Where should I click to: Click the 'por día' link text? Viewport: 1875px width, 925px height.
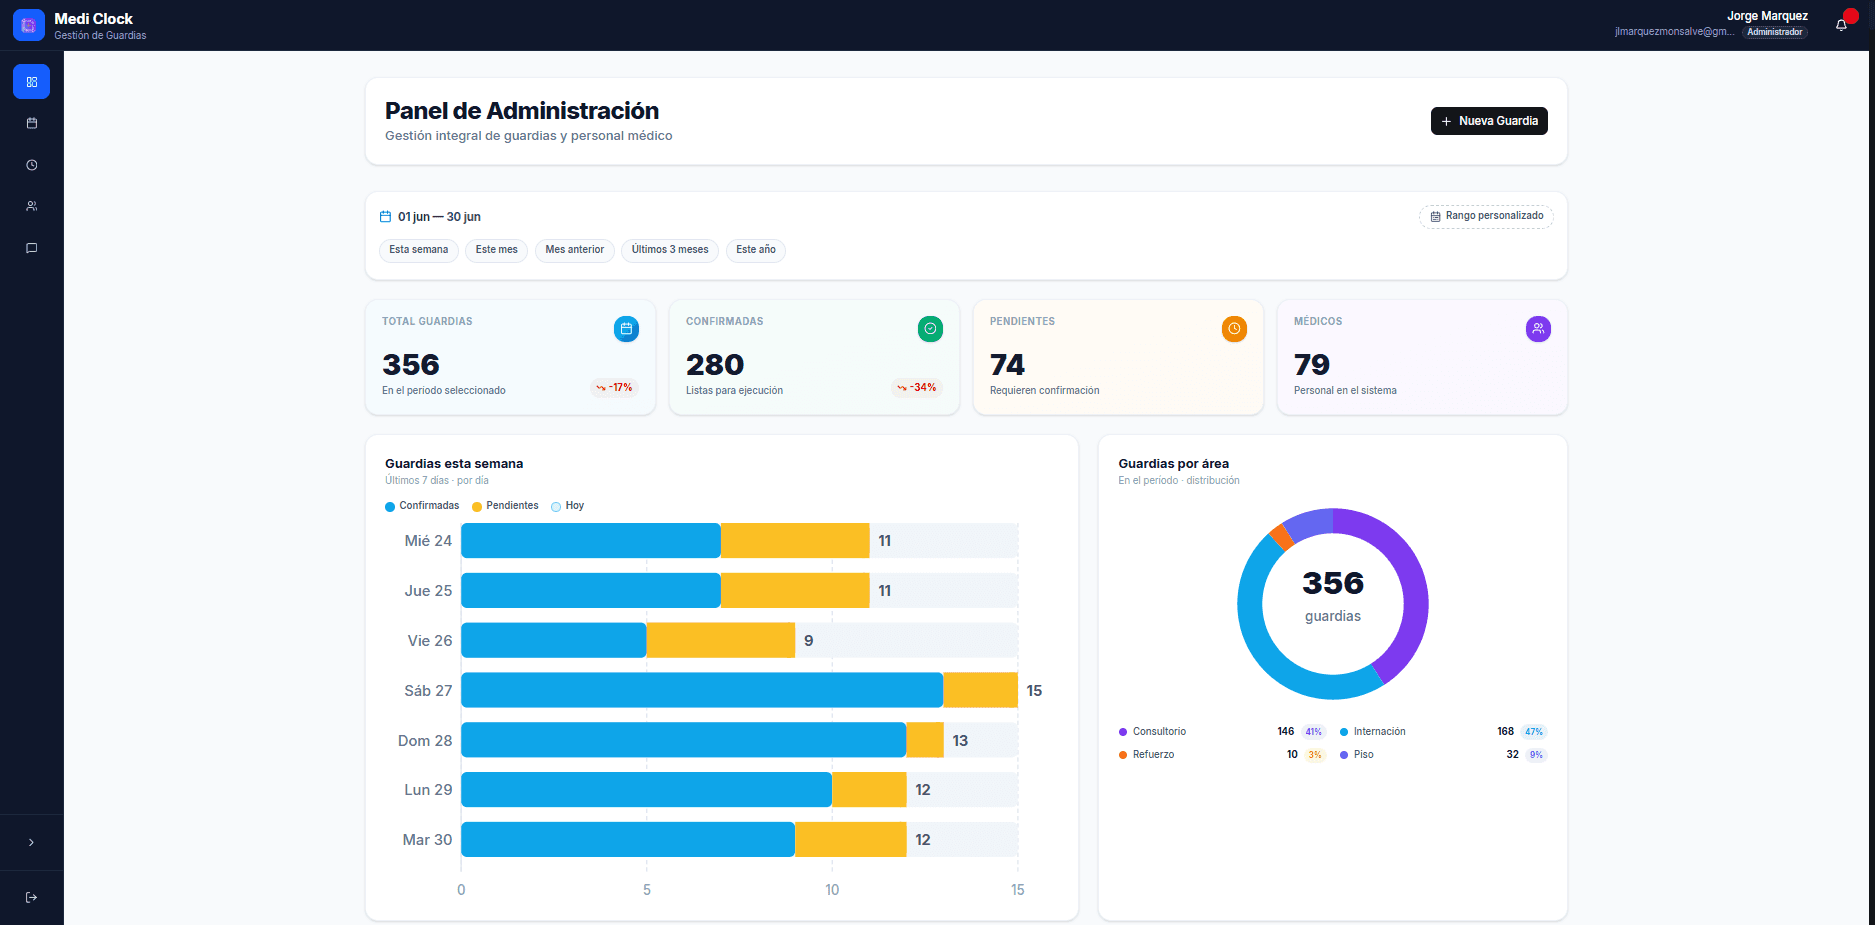click(x=473, y=481)
